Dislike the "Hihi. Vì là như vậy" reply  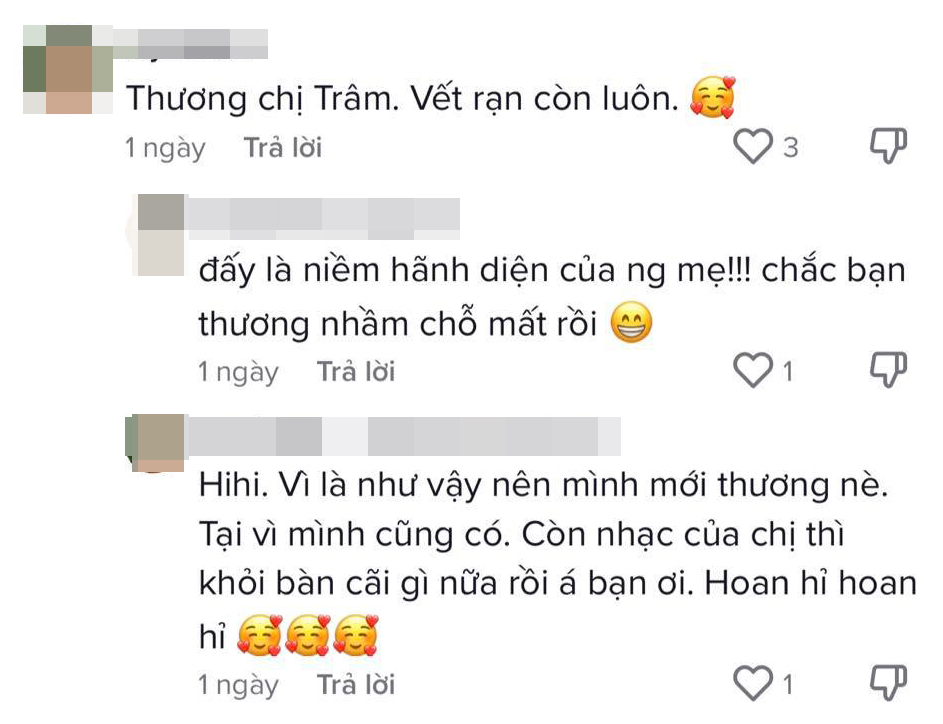click(888, 683)
